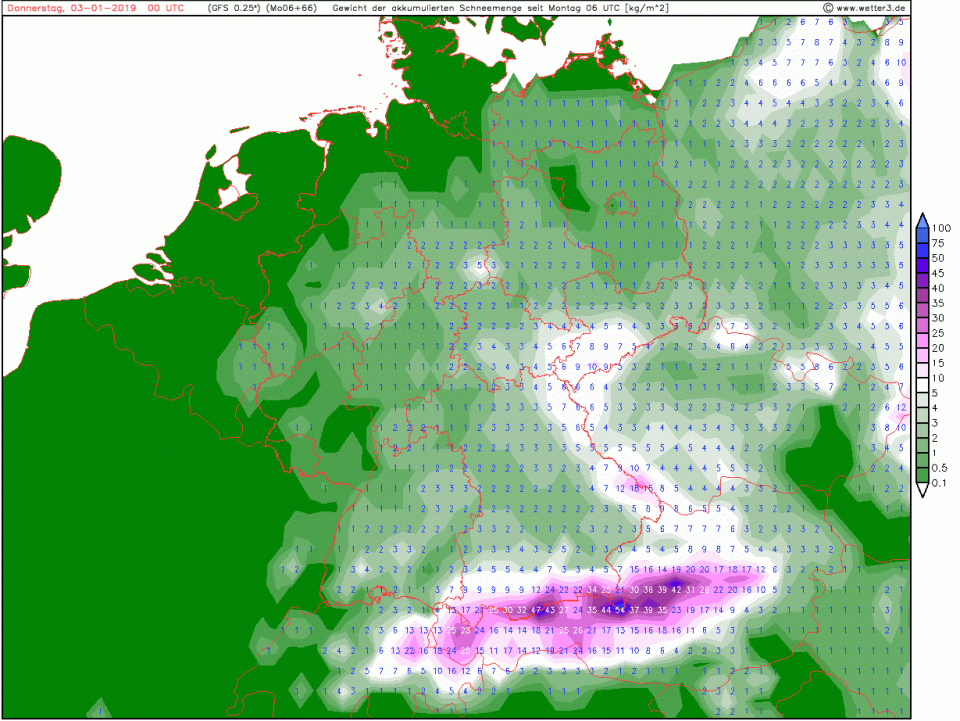Click the peak snow value '54' on the map
This screenshot has width=960, height=721.
[620, 610]
